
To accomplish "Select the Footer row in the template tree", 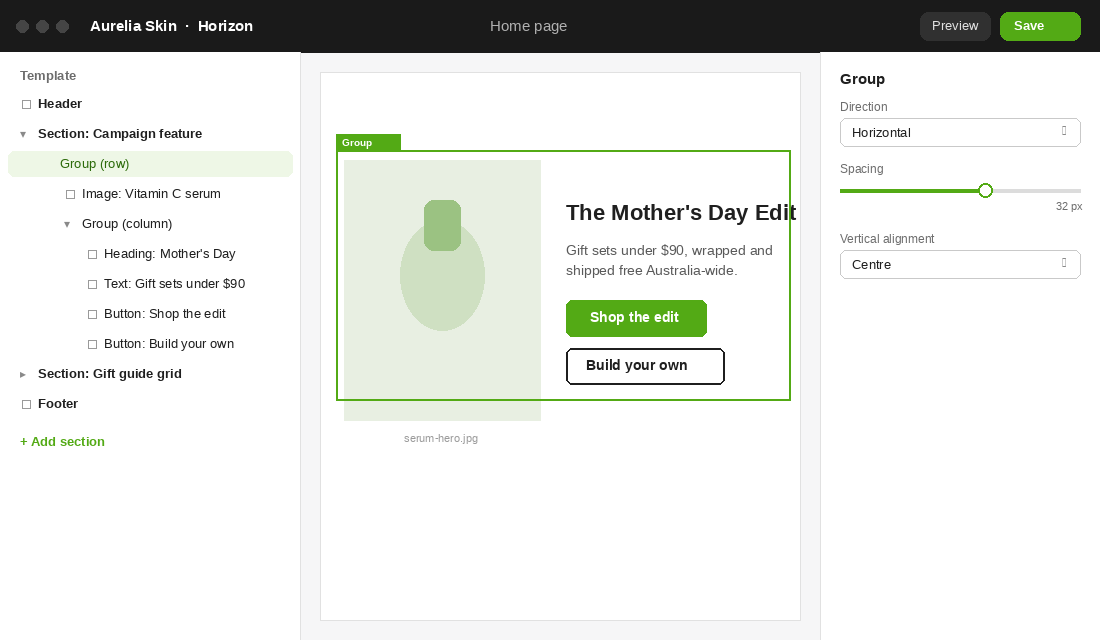I will pos(150,404).
